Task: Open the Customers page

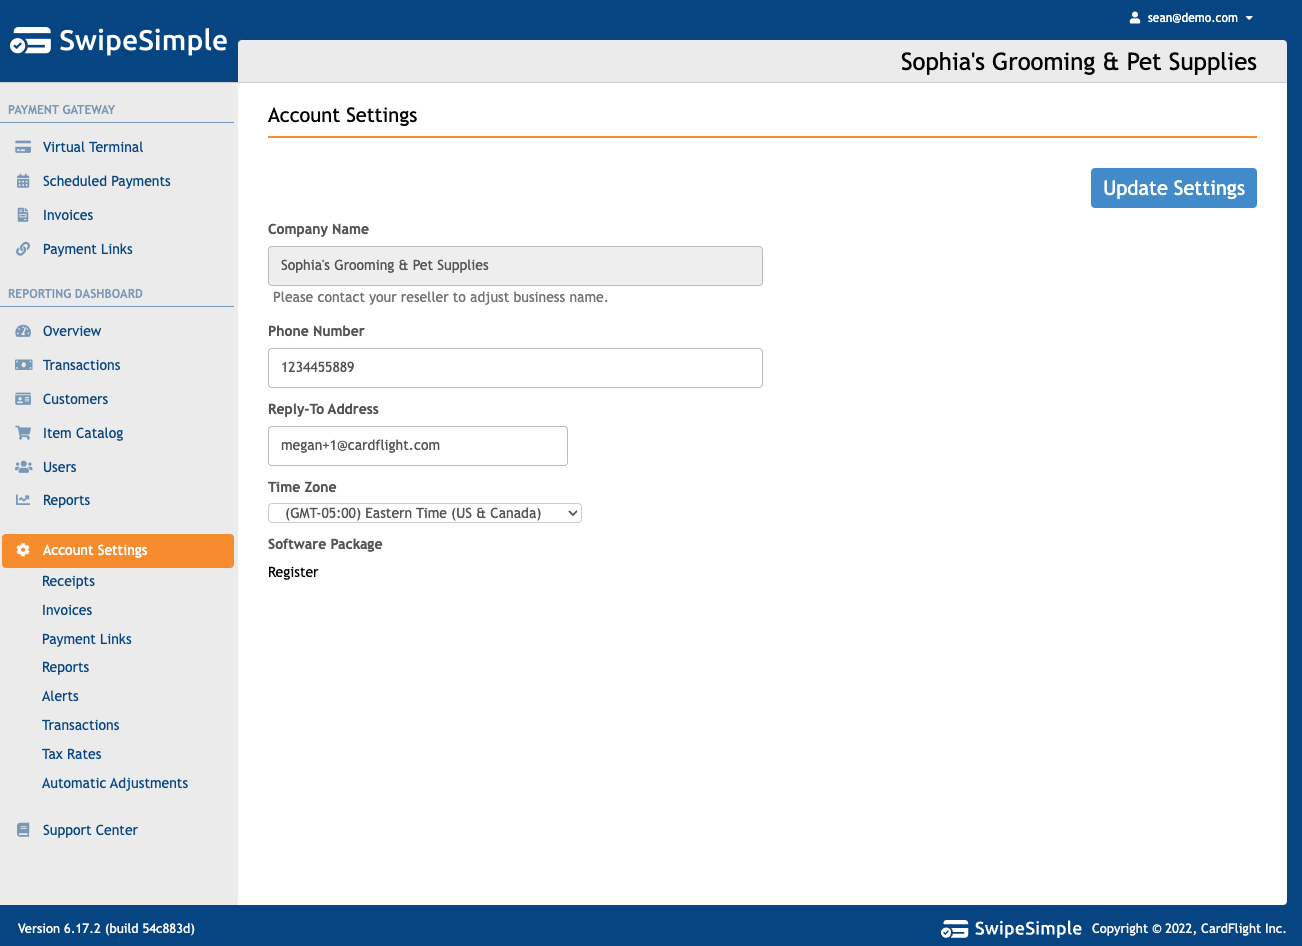Action: tap(76, 399)
